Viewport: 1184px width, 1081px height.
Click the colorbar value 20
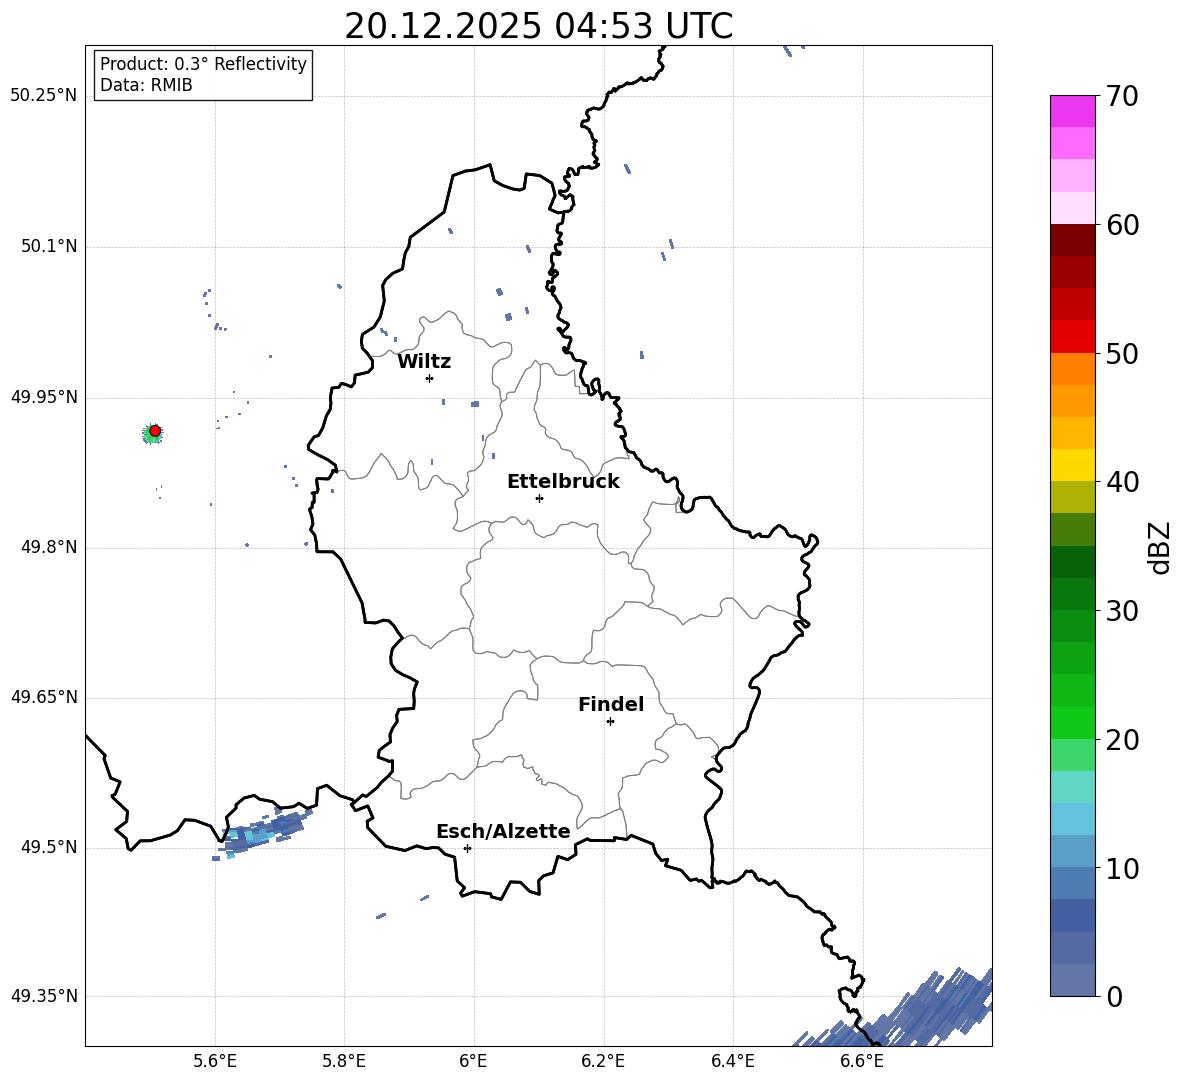coord(1122,740)
